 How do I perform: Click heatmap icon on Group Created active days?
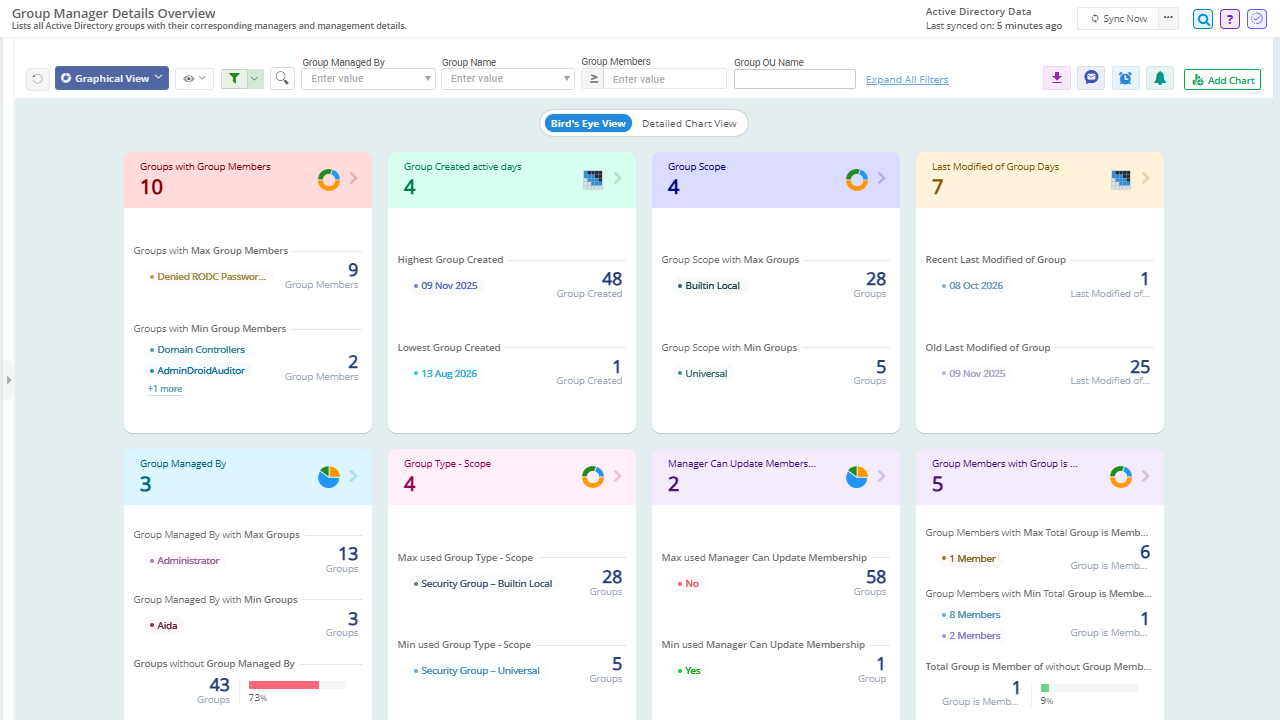(x=593, y=179)
